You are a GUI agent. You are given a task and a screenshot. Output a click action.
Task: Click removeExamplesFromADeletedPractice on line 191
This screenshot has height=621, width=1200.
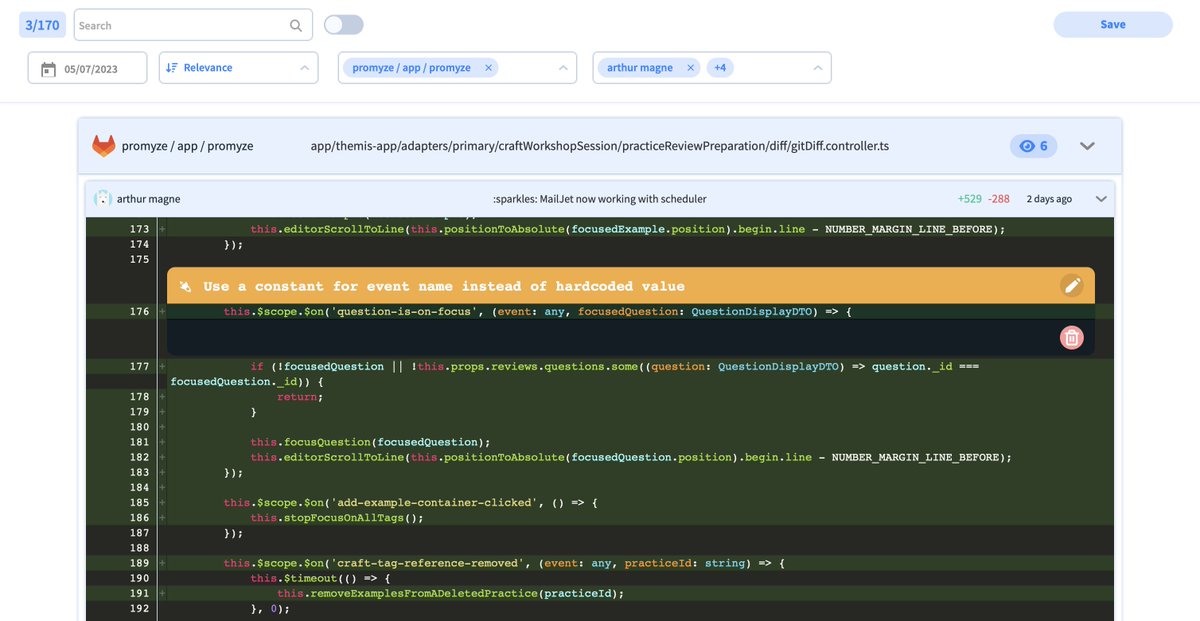click(x=425, y=594)
